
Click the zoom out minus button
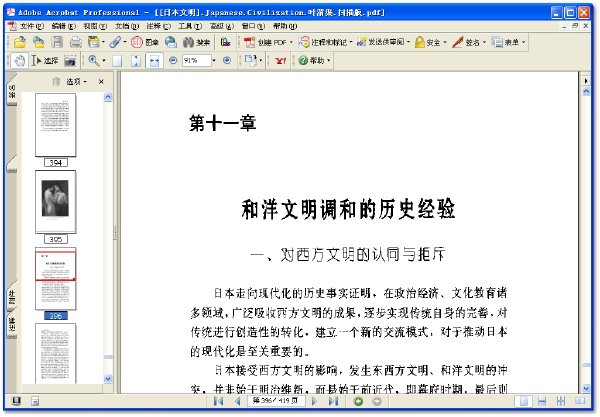pyautogui.click(x=173, y=60)
